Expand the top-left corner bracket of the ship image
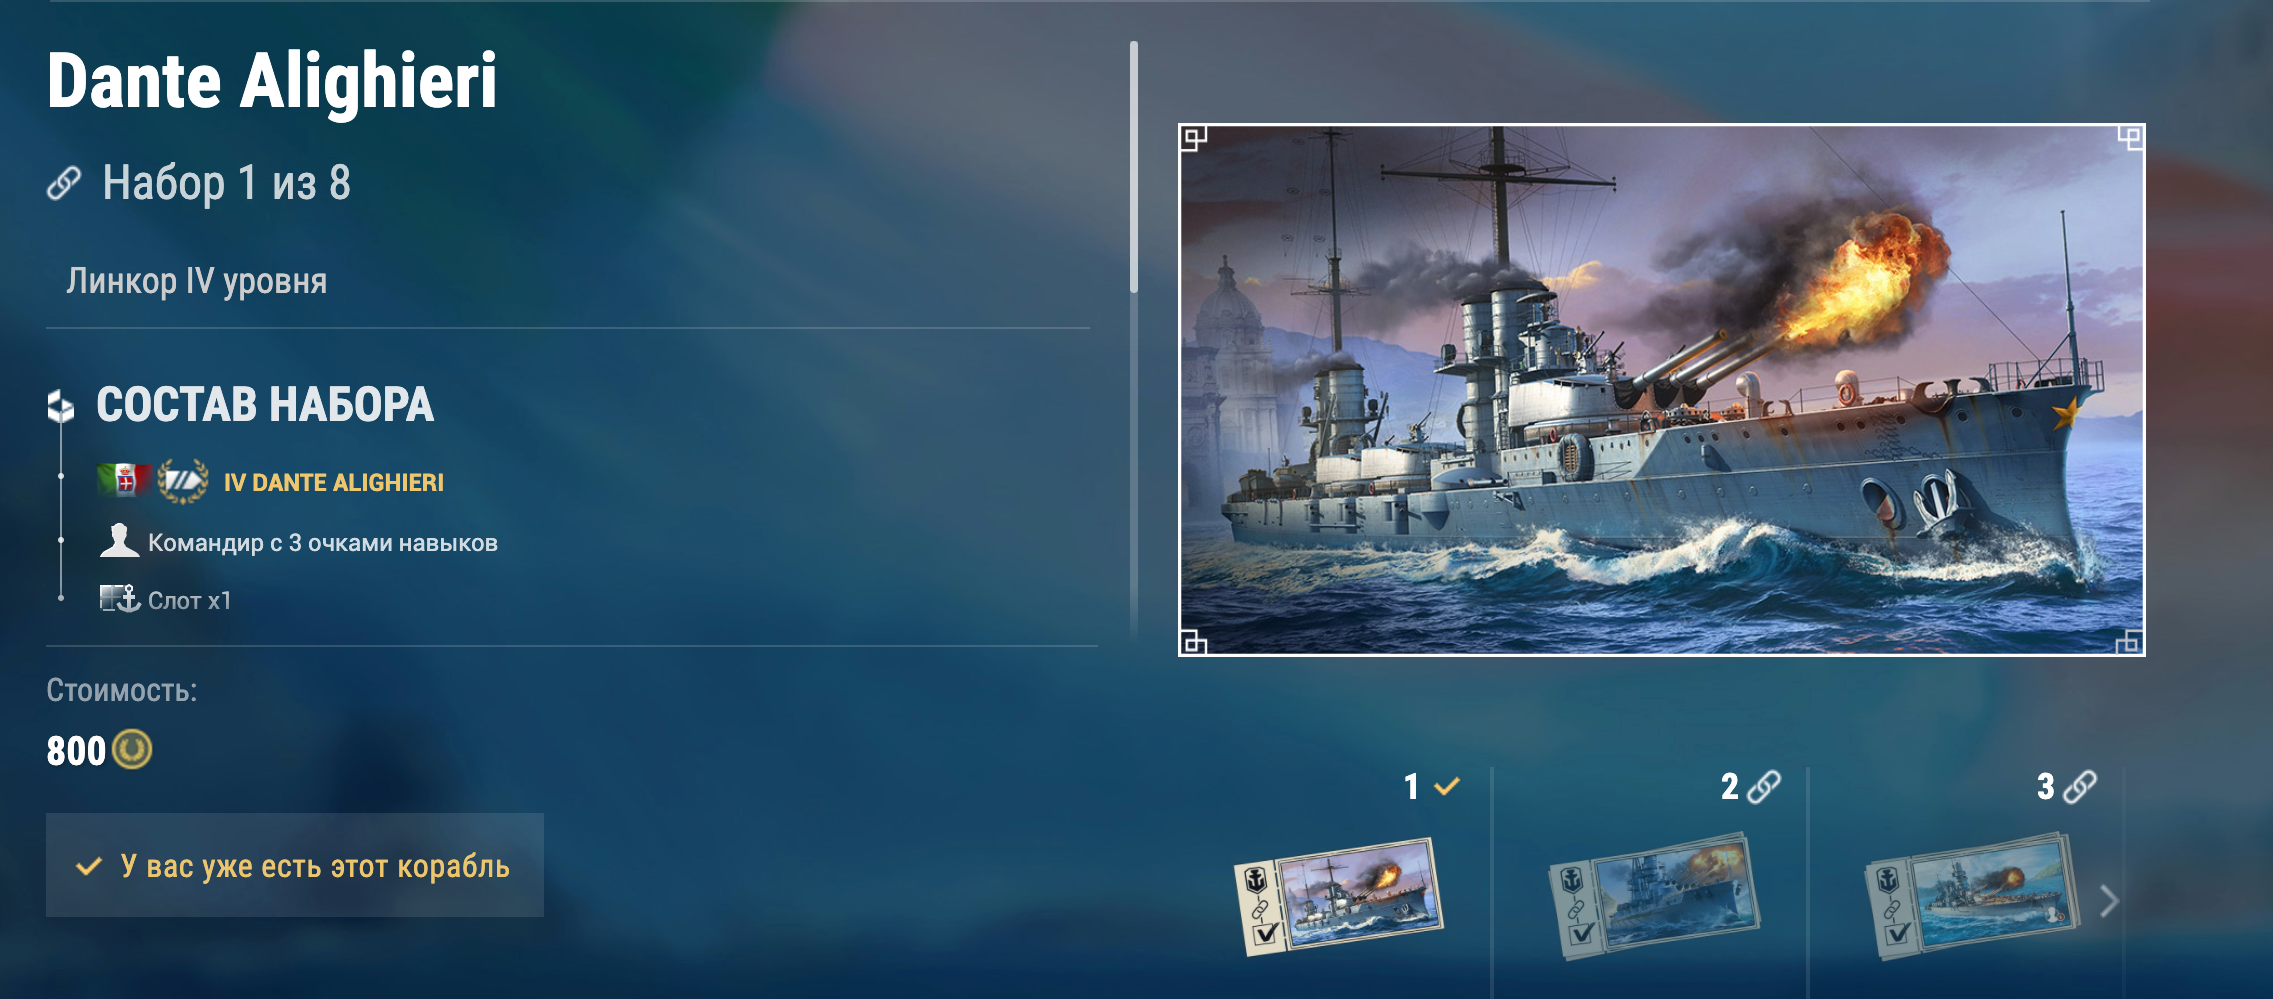This screenshot has width=2273, height=999. point(1194,138)
